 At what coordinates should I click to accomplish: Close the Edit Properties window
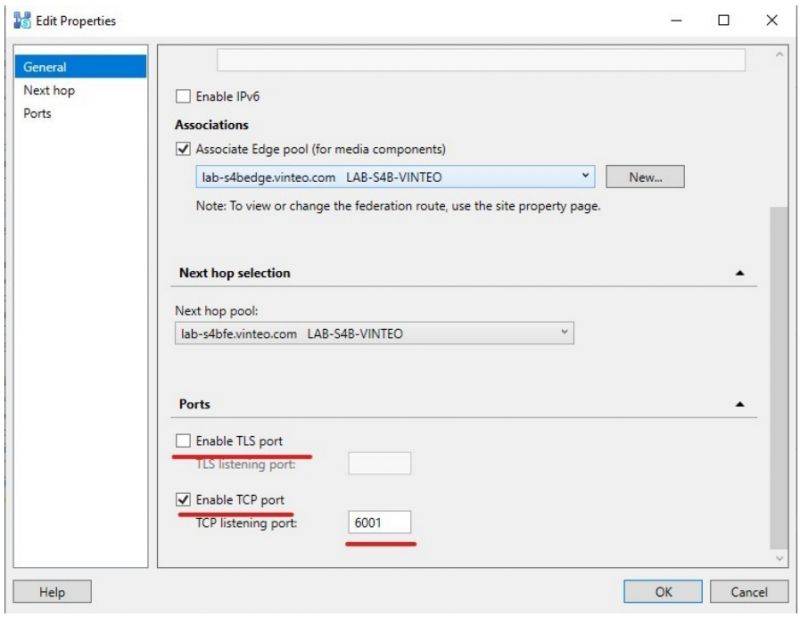click(x=771, y=20)
